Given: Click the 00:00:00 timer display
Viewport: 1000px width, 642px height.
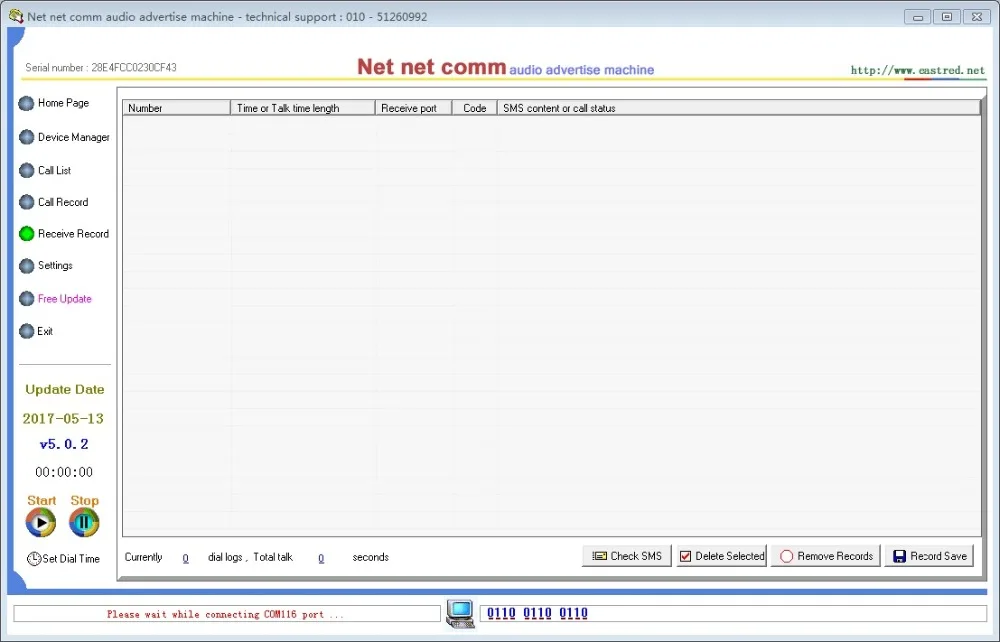Looking at the screenshot, I should pos(64,472).
